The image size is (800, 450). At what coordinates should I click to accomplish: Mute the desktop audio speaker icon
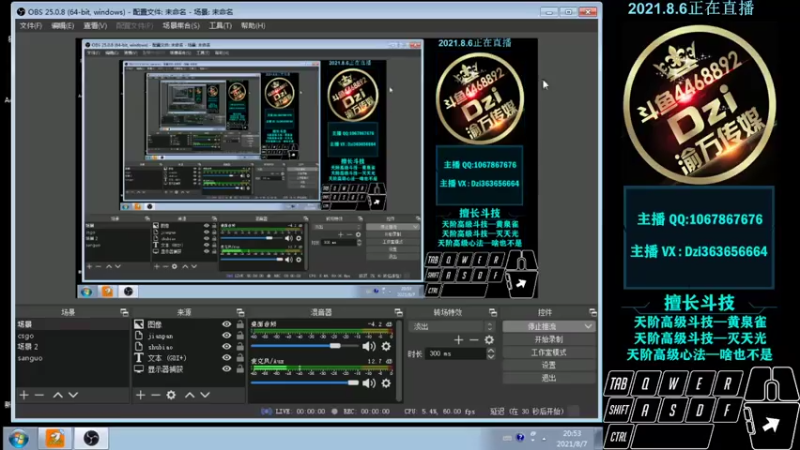[368, 346]
